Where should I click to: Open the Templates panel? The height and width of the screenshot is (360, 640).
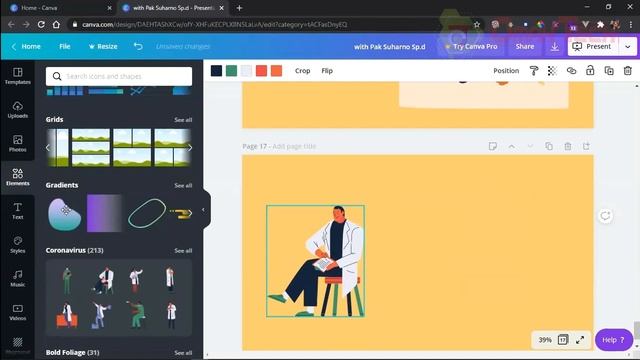(x=18, y=76)
